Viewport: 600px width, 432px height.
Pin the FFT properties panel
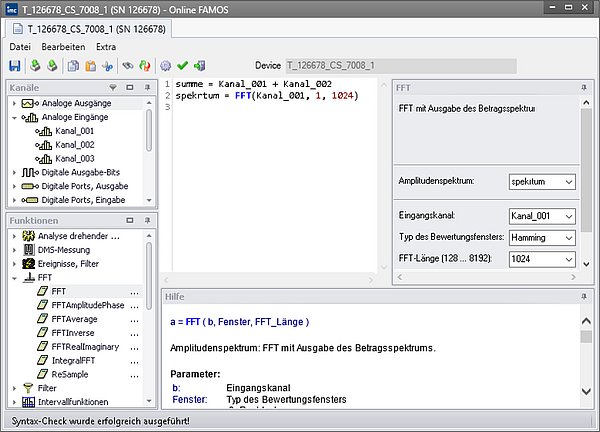point(583,87)
